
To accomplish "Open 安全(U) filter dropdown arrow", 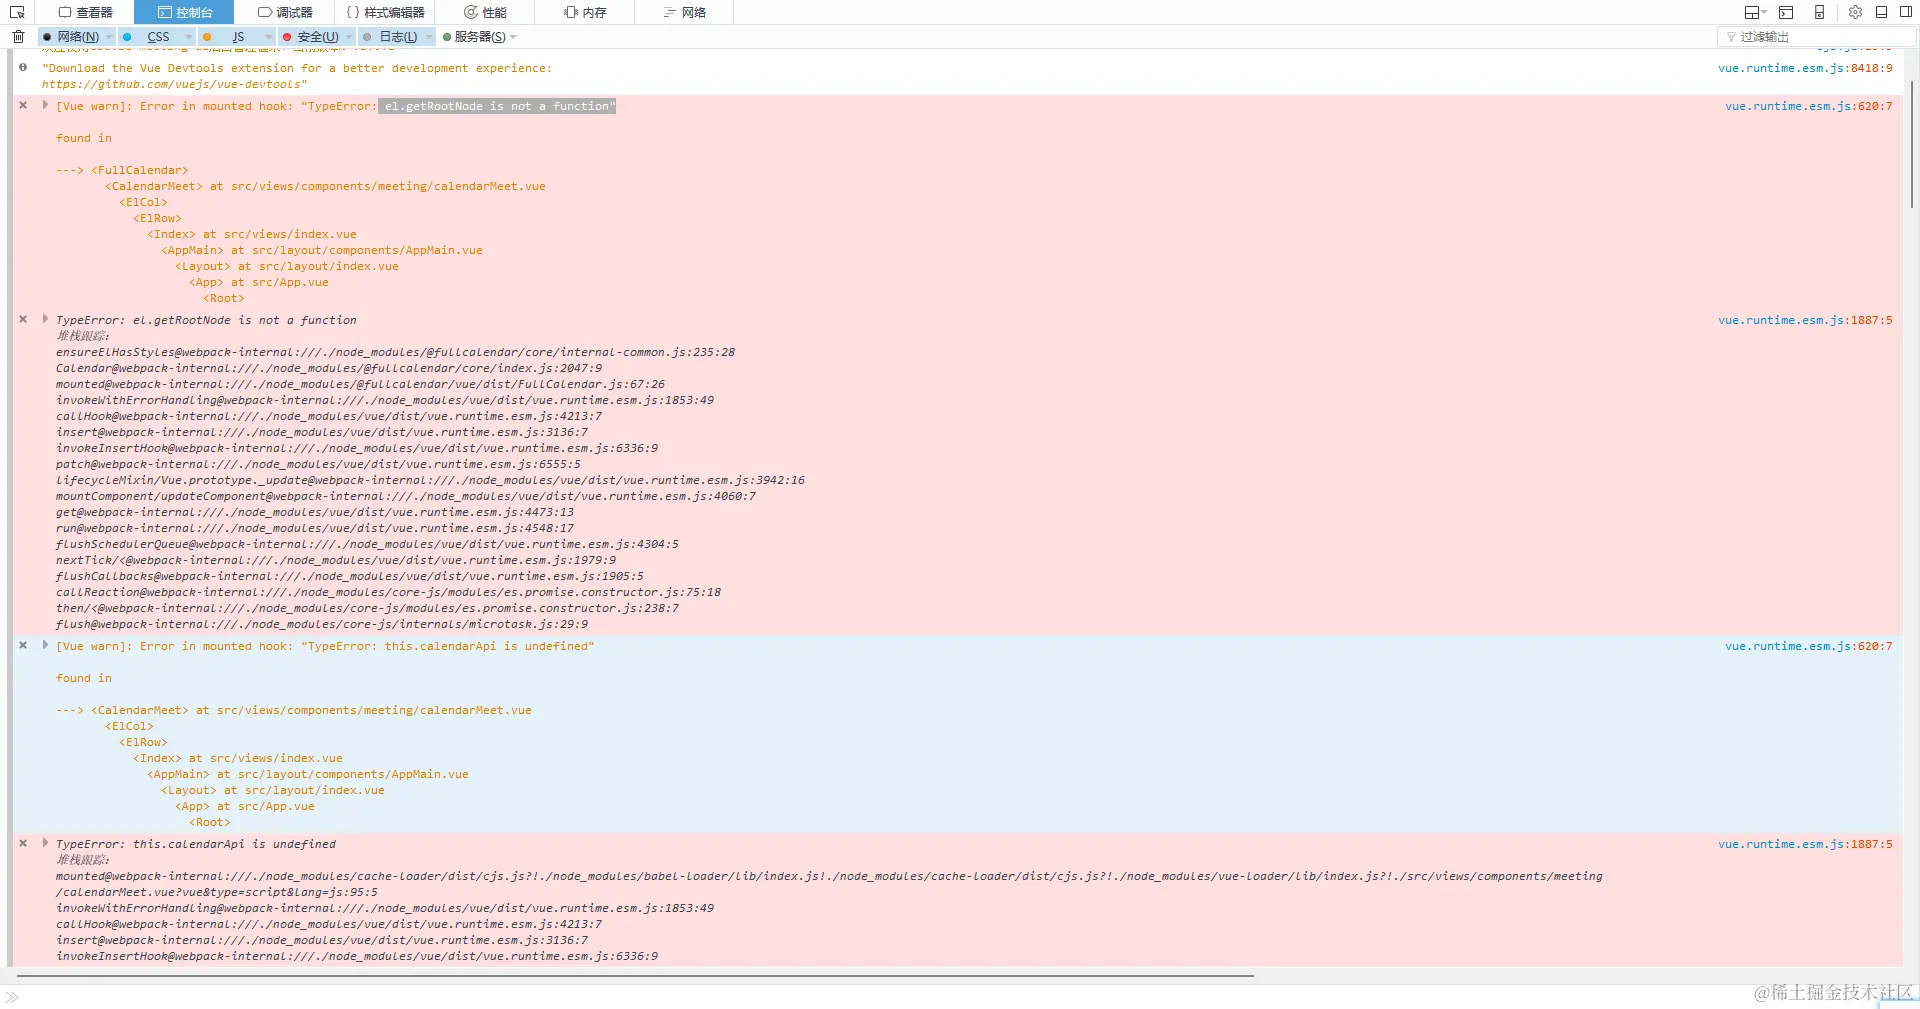I will coord(349,37).
